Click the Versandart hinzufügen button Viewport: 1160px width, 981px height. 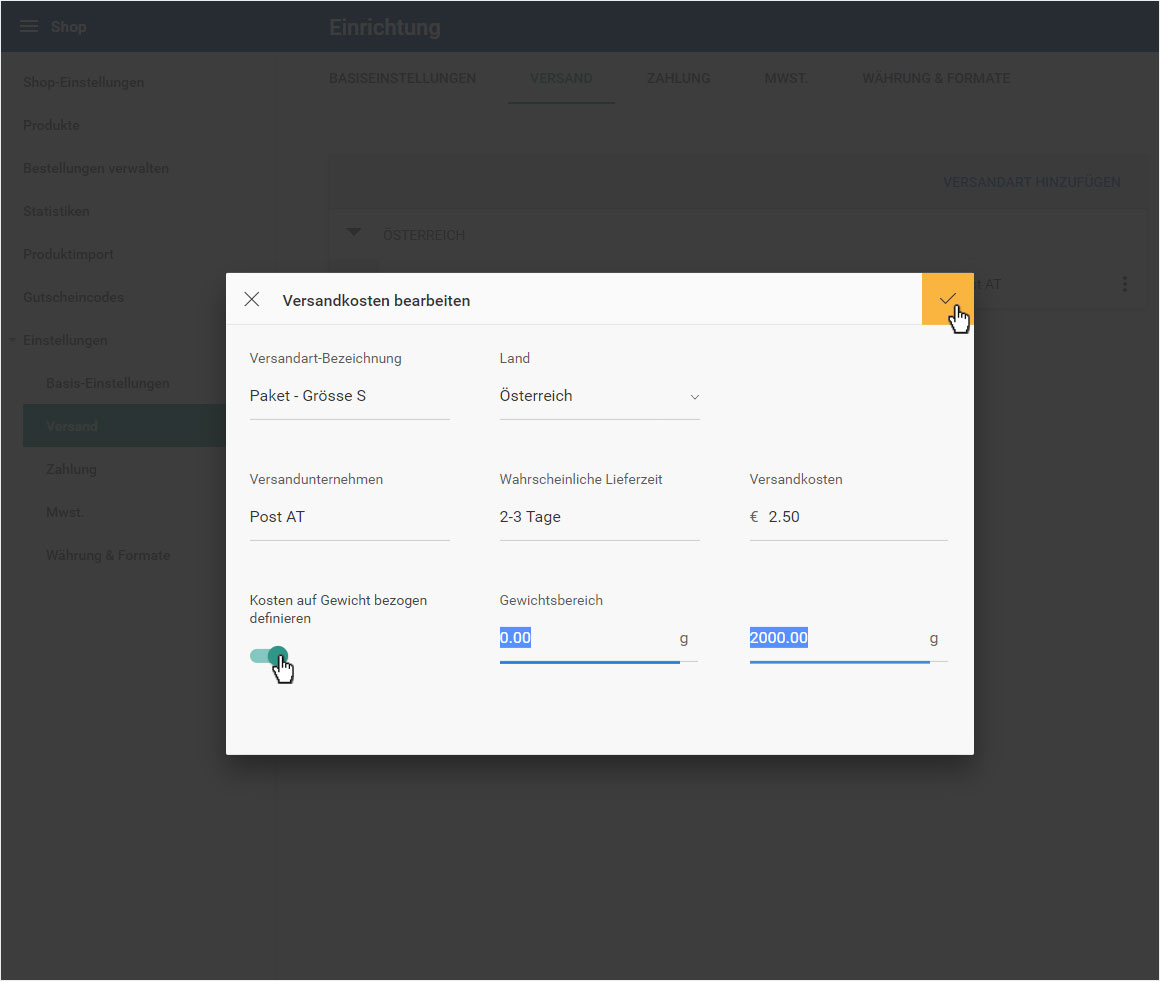click(x=1031, y=182)
